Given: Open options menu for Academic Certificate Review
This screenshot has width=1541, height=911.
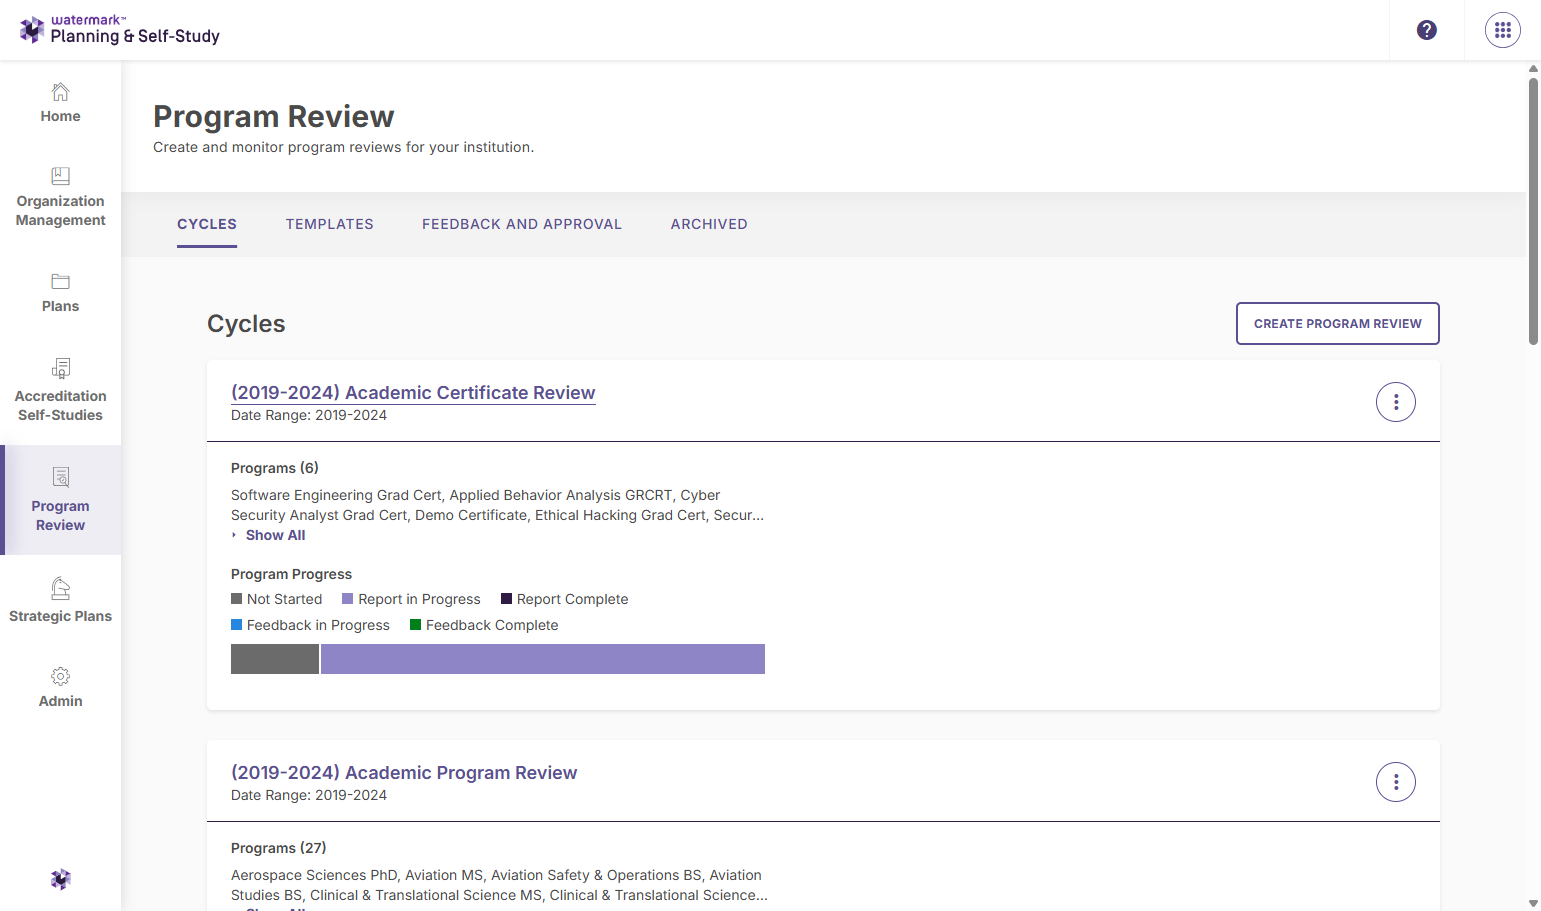Looking at the screenshot, I should 1395,402.
